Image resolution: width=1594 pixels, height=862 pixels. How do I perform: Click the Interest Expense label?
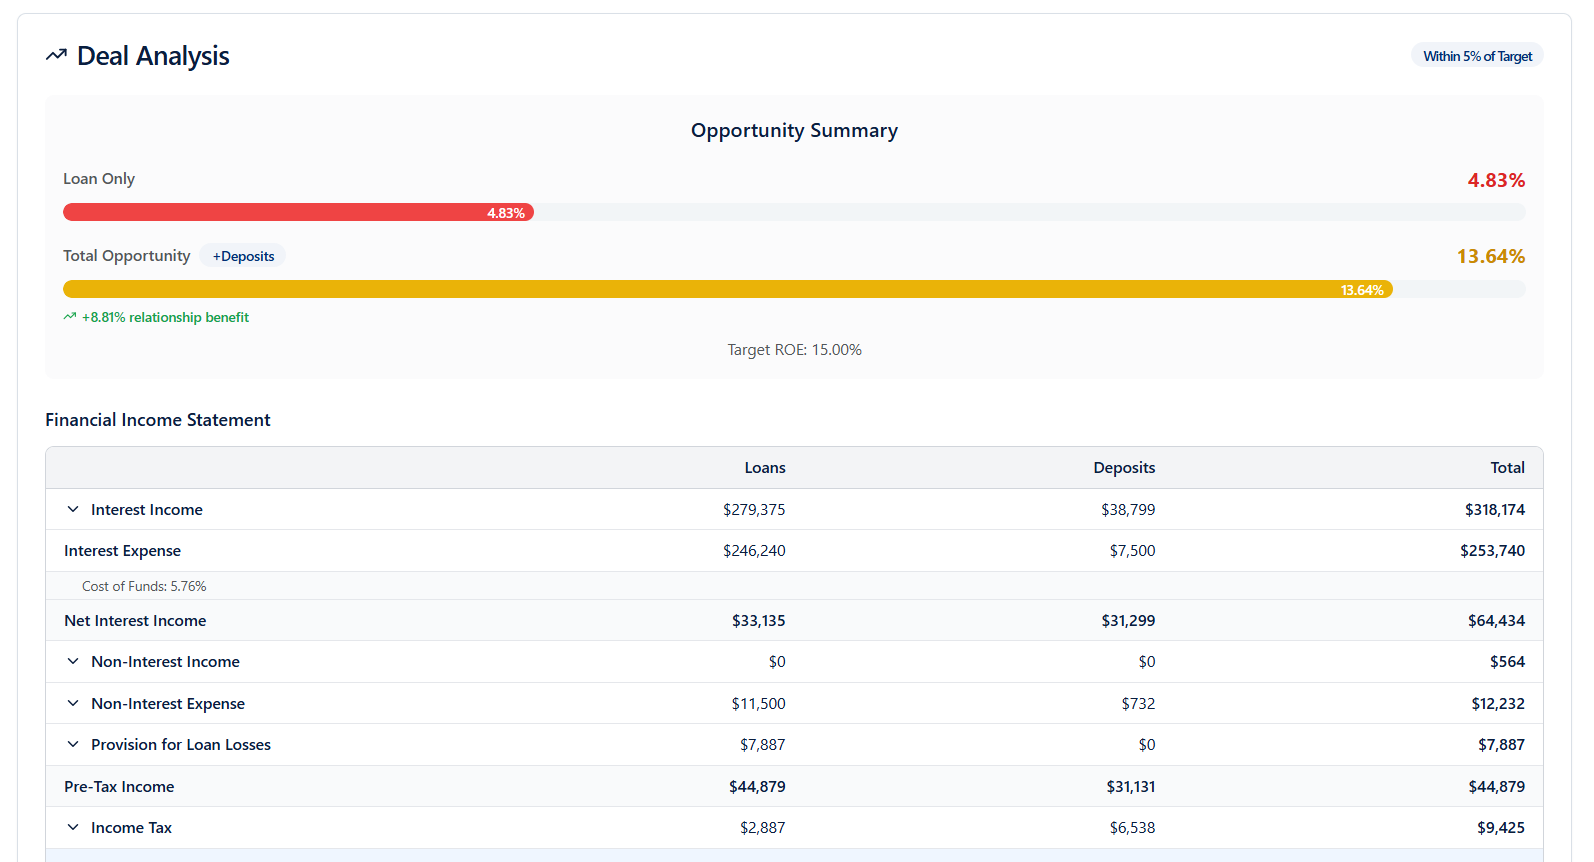(x=122, y=551)
